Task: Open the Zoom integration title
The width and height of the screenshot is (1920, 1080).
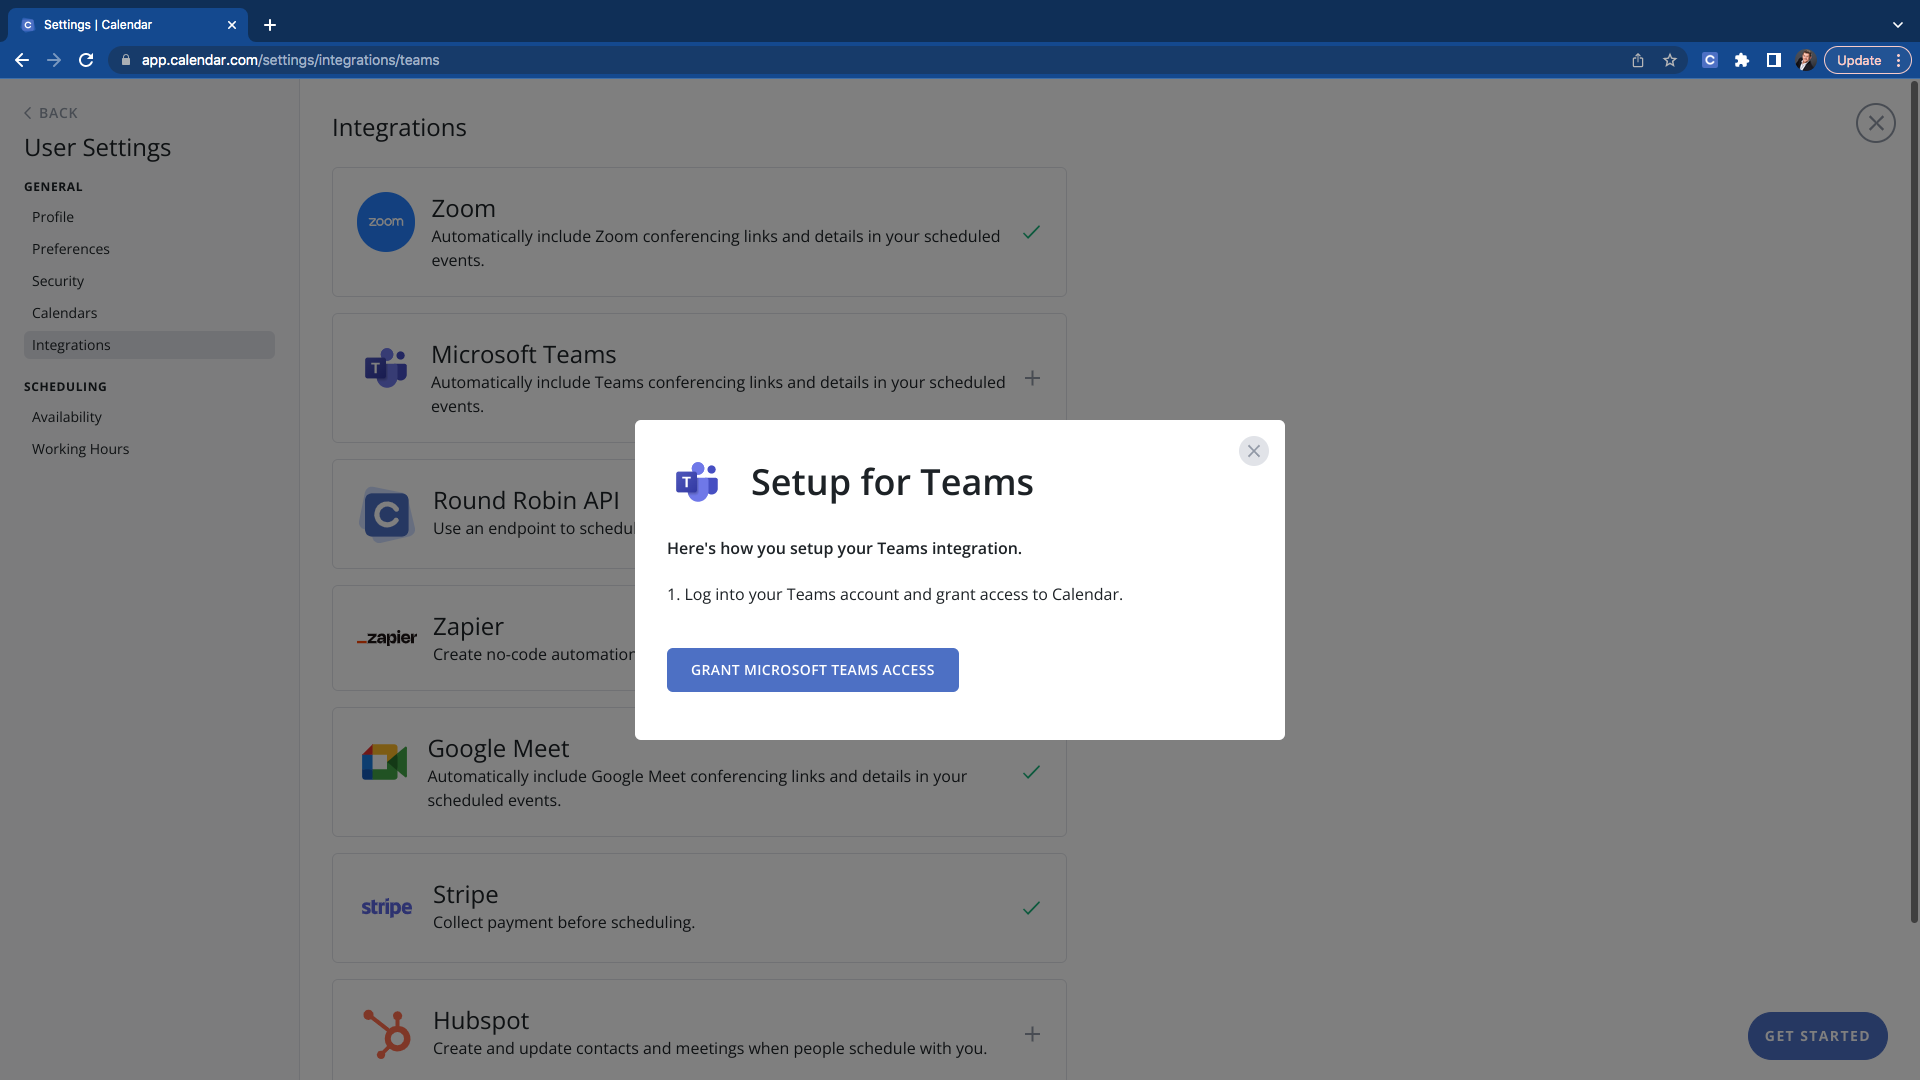Action: click(x=463, y=208)
